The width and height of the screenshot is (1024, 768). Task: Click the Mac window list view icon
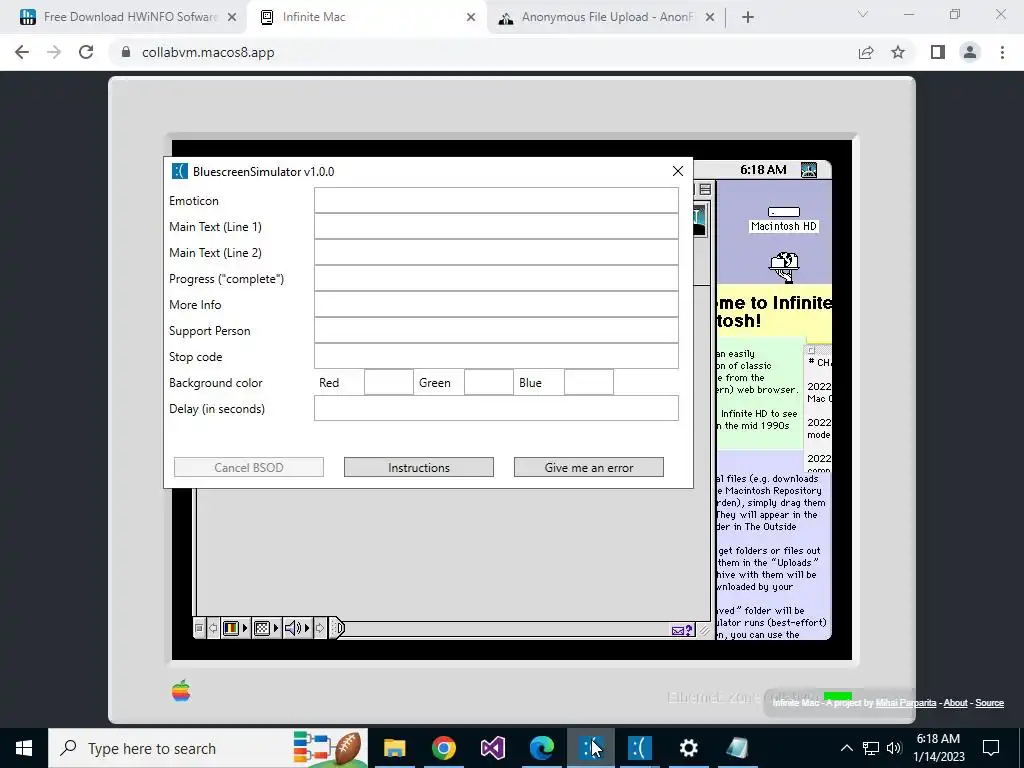click(x=705, y=189)
